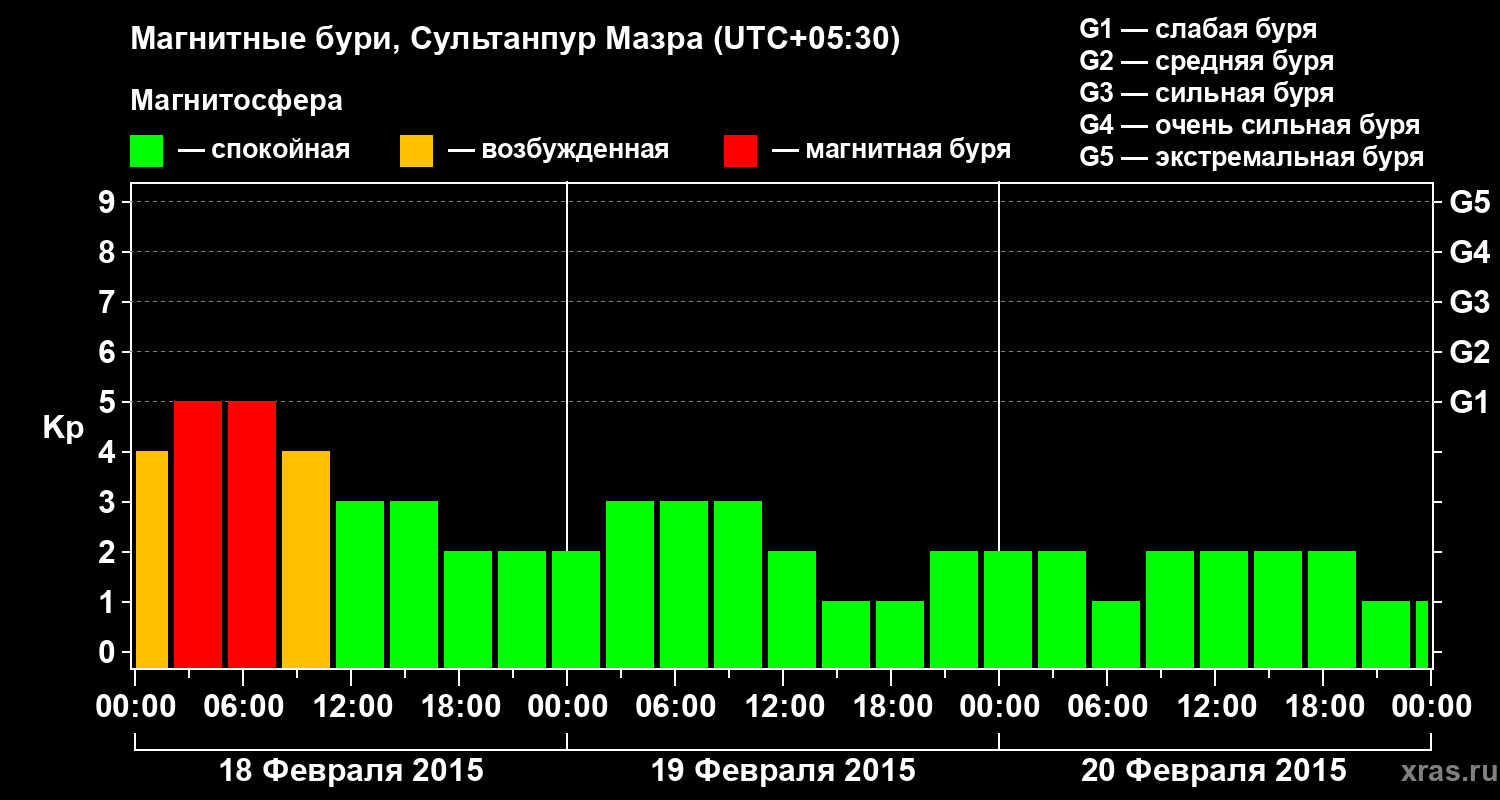Click the '12:00' time label under 18 February
Screen dimensions: 1500x800
[x=351, y=707]
